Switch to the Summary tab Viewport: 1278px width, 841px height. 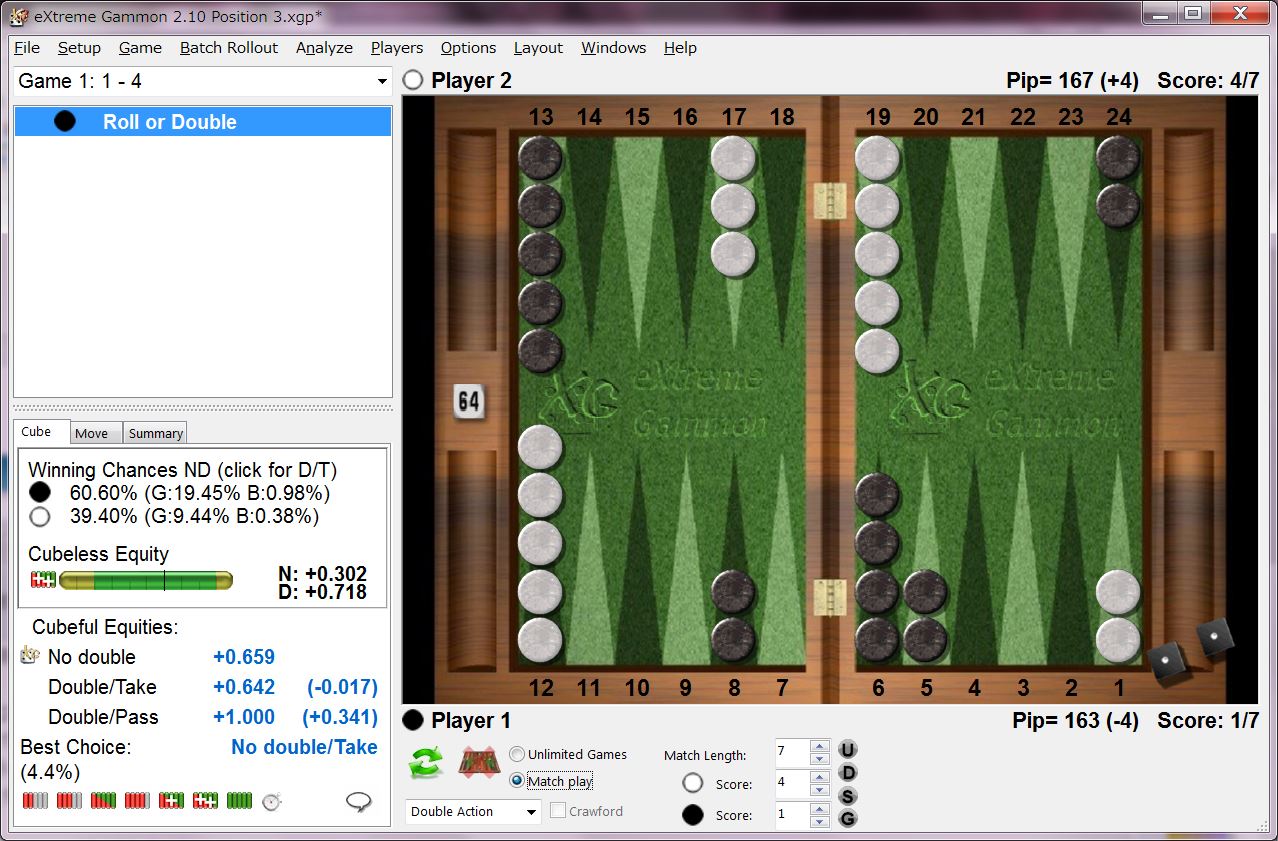pyautogui.click(x=155, y=433)
